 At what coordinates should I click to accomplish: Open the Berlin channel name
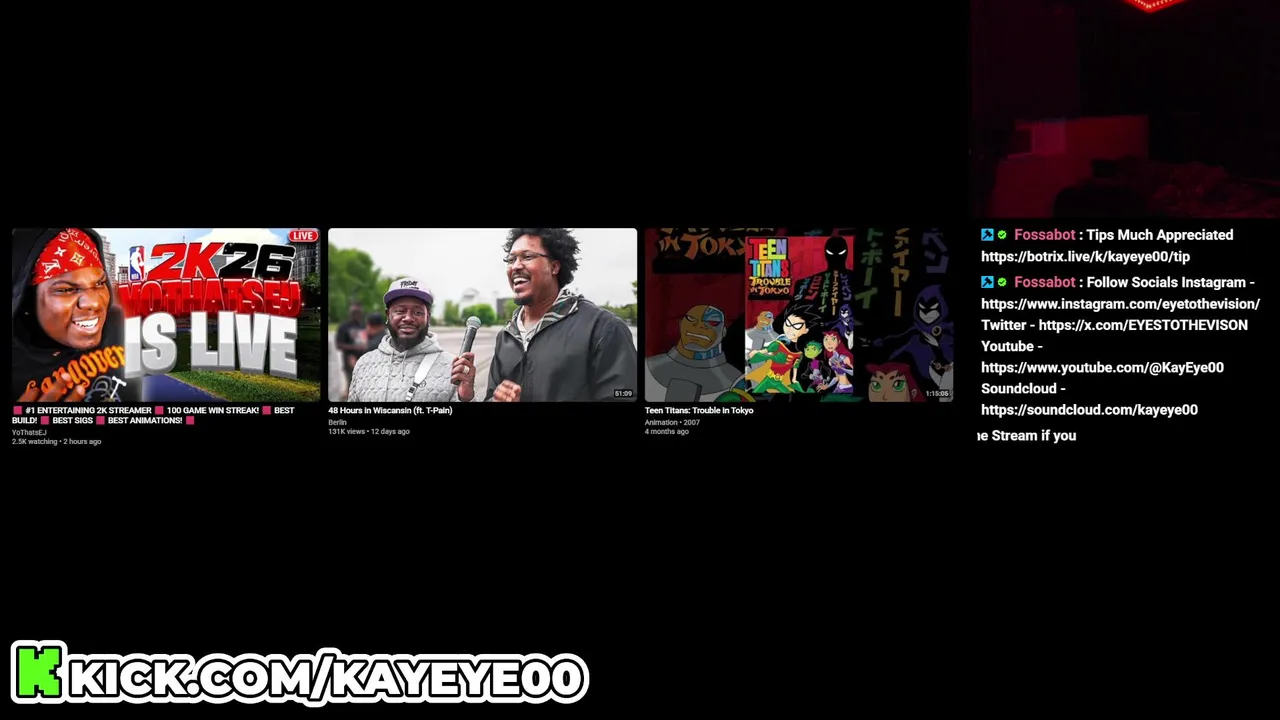coord(337,422)
